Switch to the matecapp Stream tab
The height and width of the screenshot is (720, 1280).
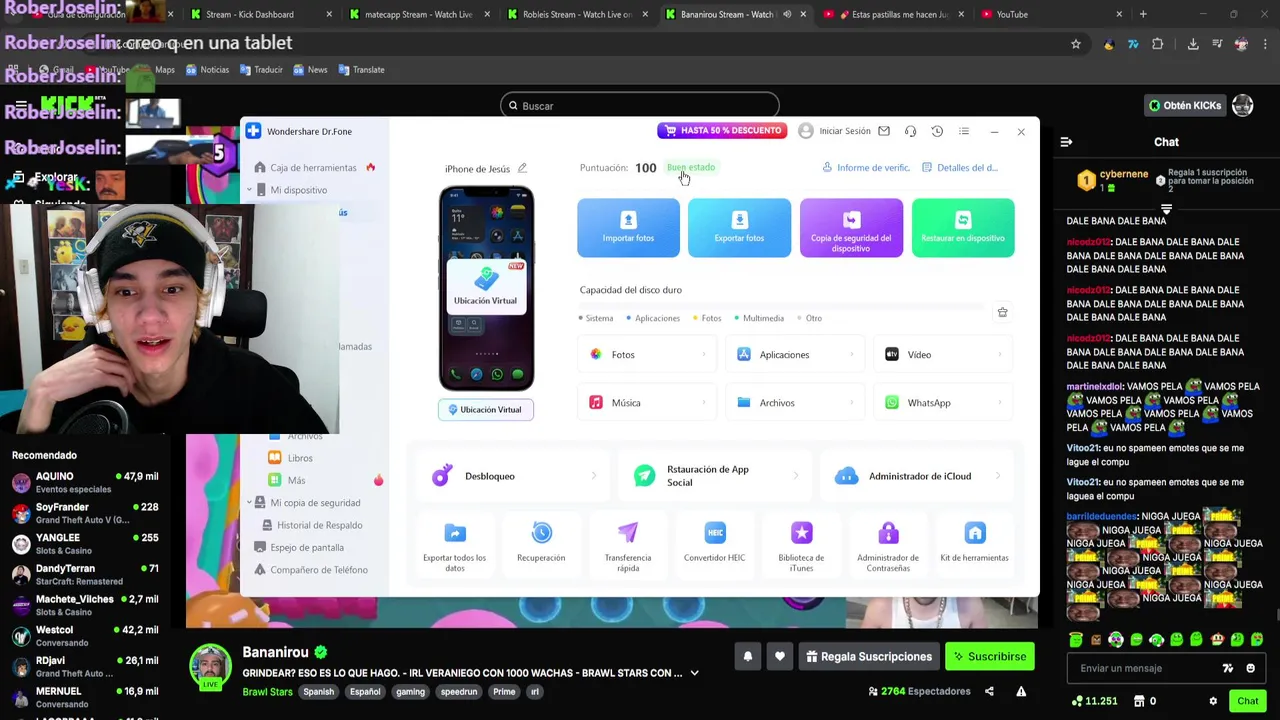tap(418, 15)
